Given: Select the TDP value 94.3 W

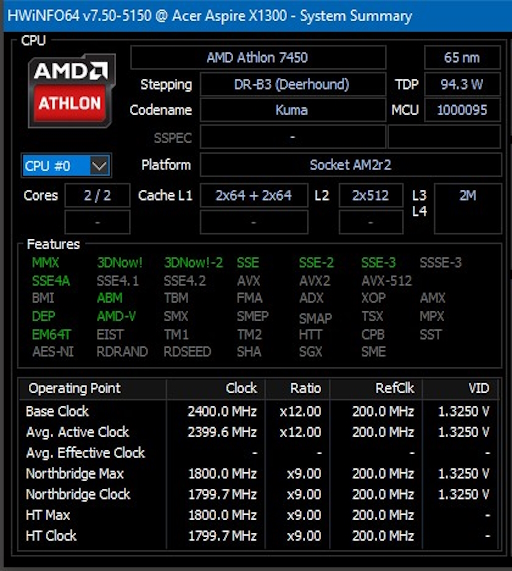Looking at the screenshot, I should pyautogui.click(x=462, y=84).
